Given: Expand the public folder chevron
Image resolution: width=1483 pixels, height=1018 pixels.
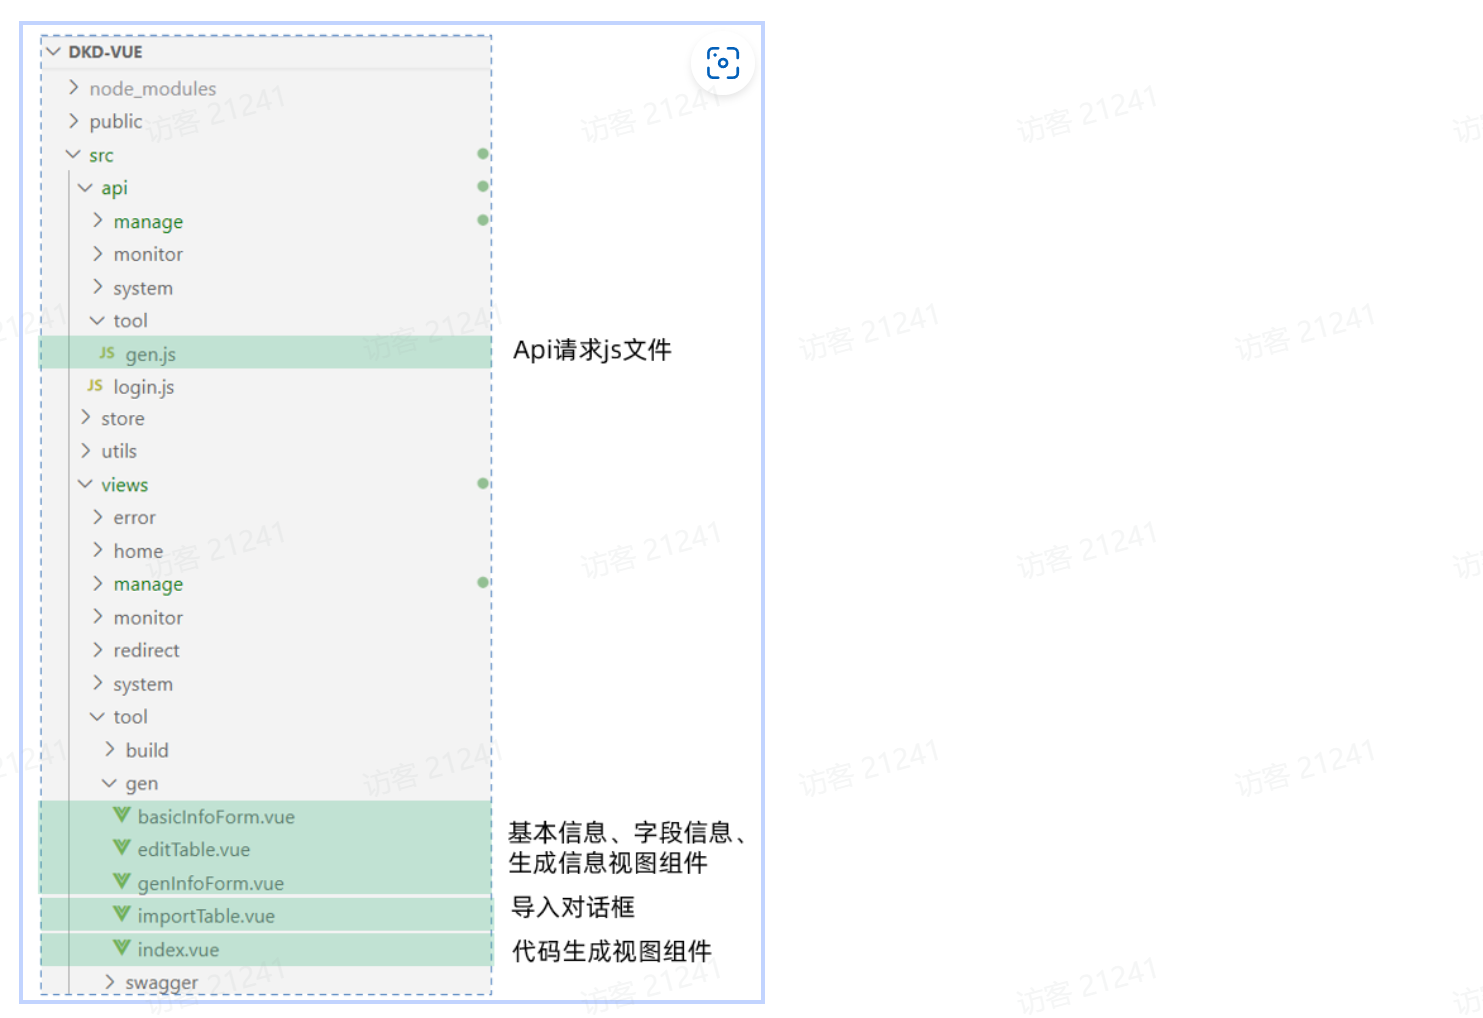Looking at the screenshot, I should [73, 121].
